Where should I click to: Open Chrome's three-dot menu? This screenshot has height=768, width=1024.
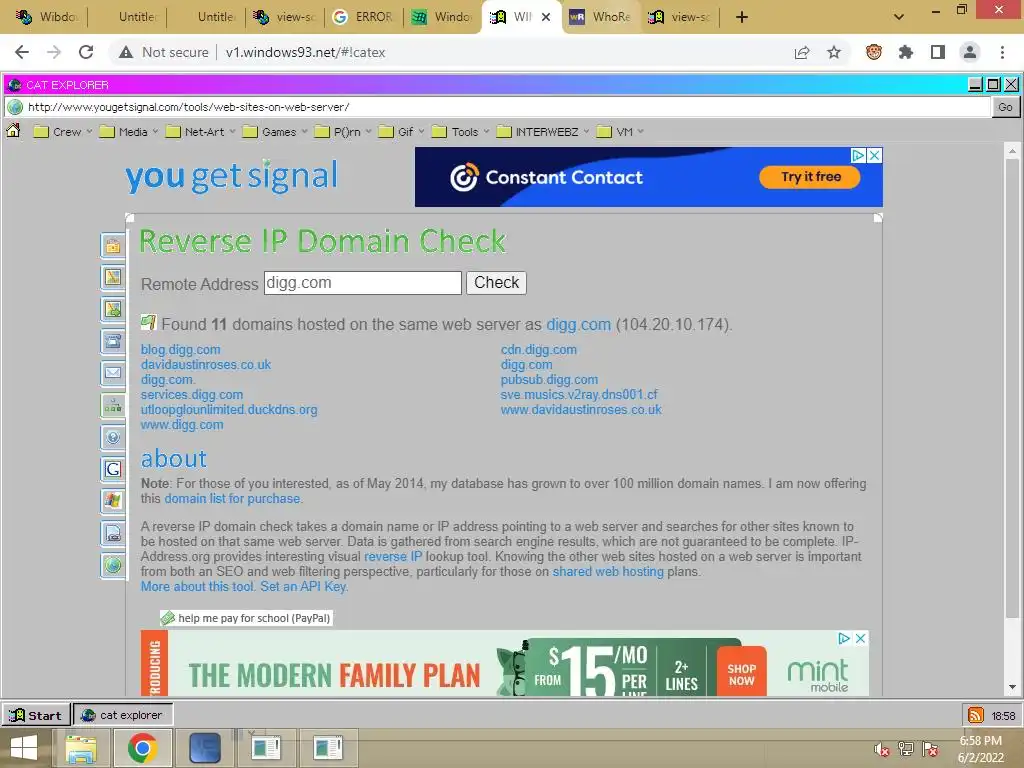pos(1002,52)
